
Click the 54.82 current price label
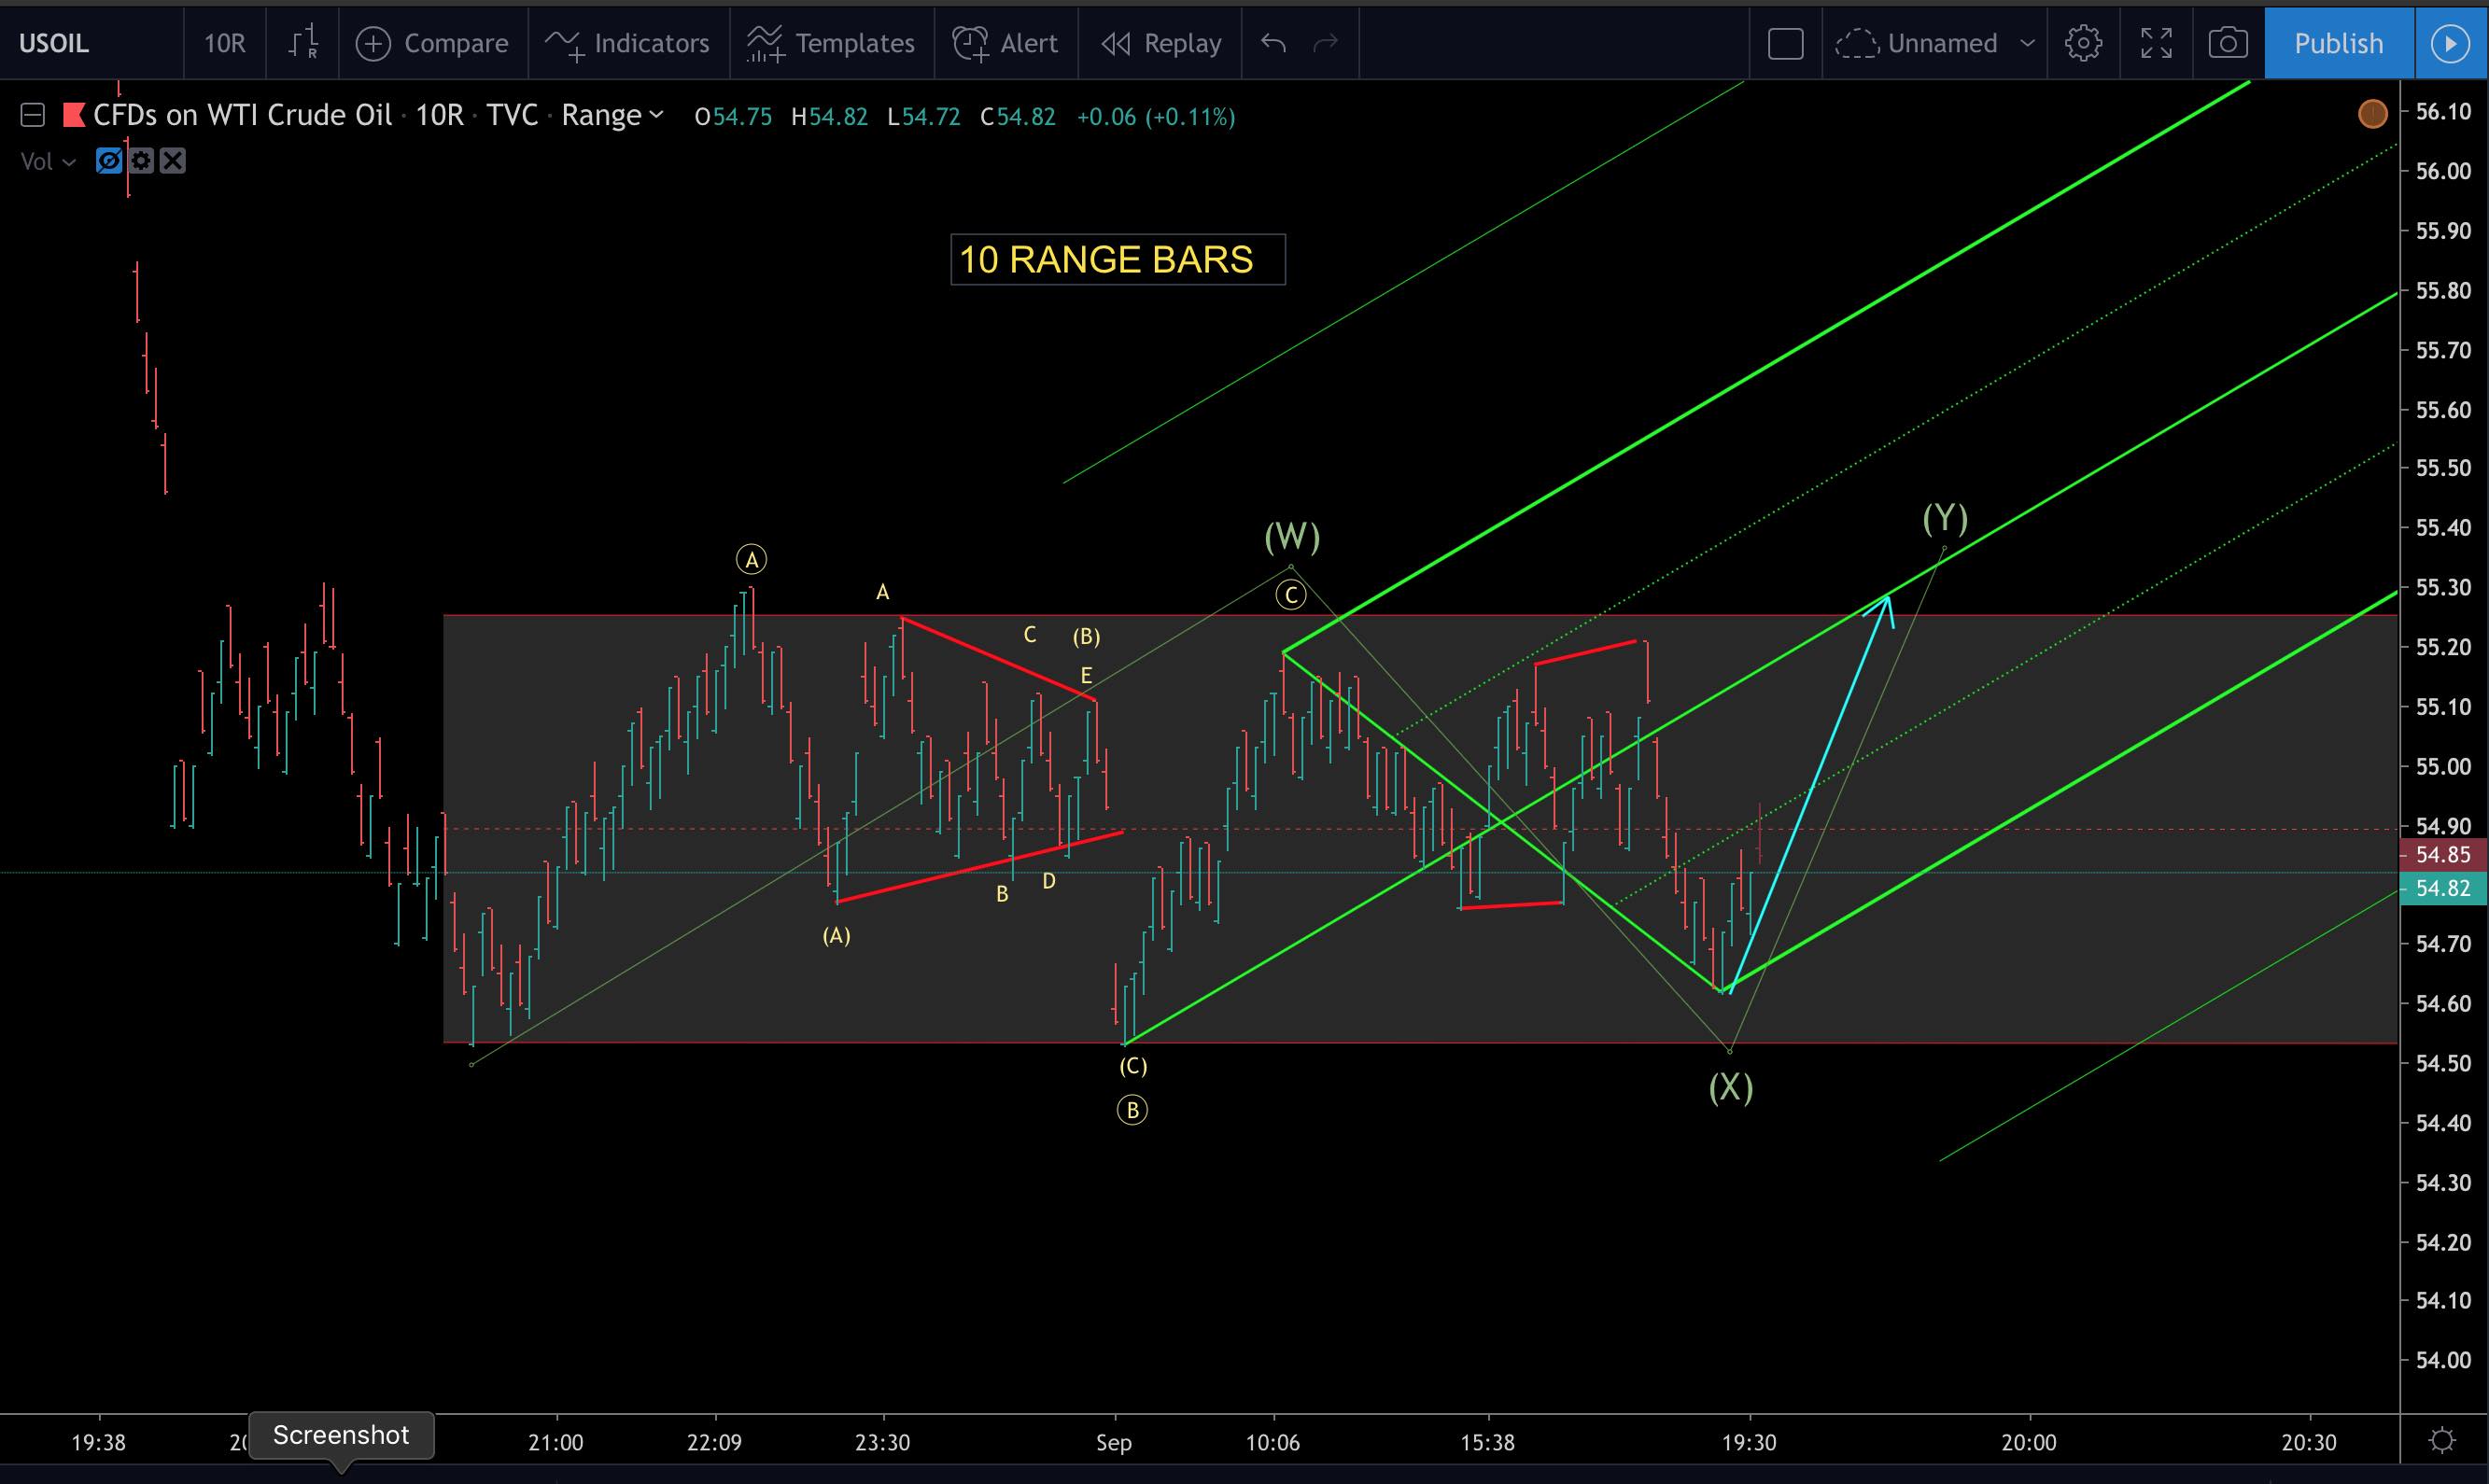tap(2443, 888)
